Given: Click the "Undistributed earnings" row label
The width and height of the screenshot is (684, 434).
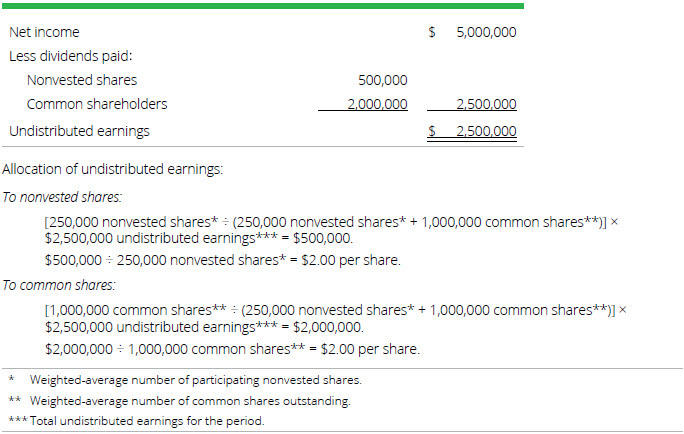Looking at the screenshot, I should click(79, 130).
